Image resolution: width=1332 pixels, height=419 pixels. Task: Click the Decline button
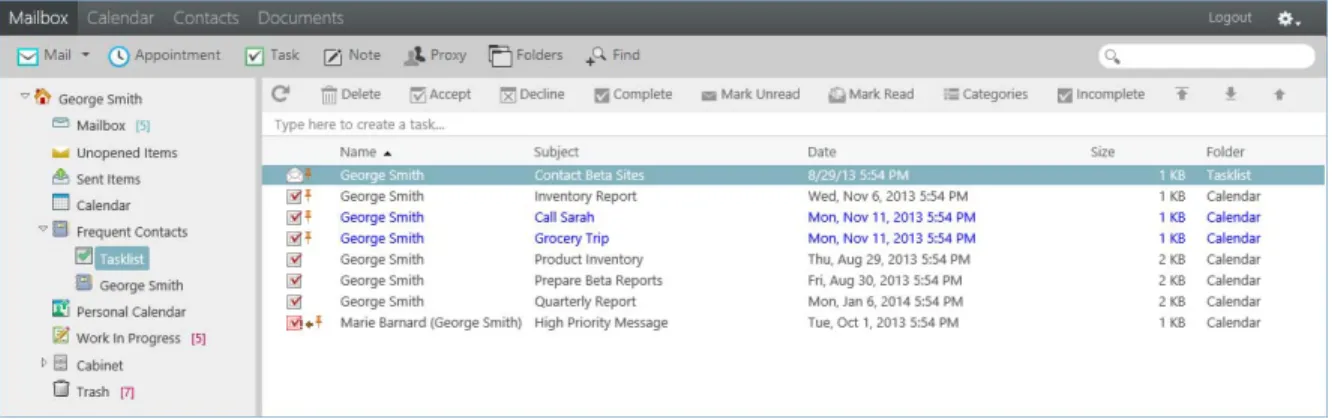[x=532, y=94]
